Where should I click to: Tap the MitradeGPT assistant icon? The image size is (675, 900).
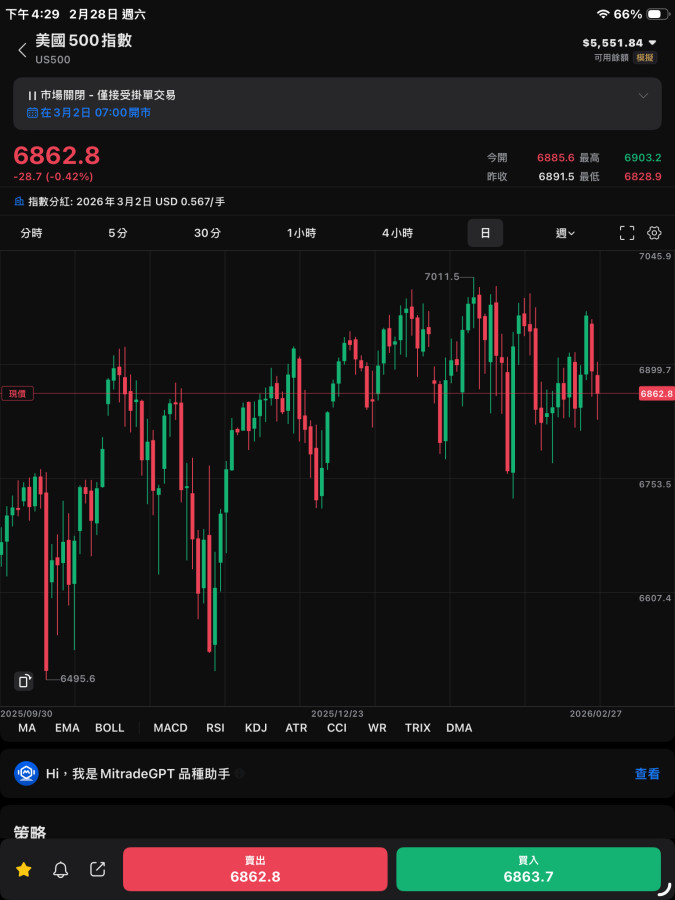pyautogui.click(x=27, y=773)
